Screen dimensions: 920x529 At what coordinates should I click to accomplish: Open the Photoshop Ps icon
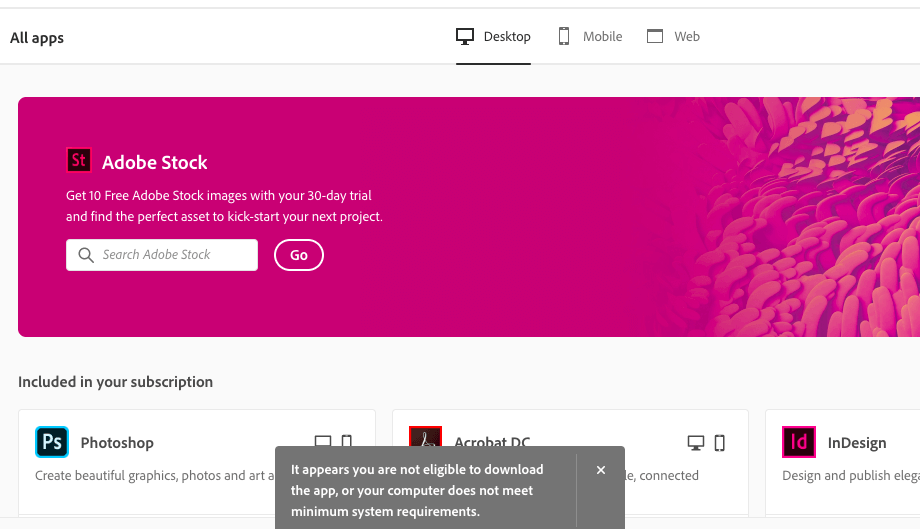(x=52, y=442)
